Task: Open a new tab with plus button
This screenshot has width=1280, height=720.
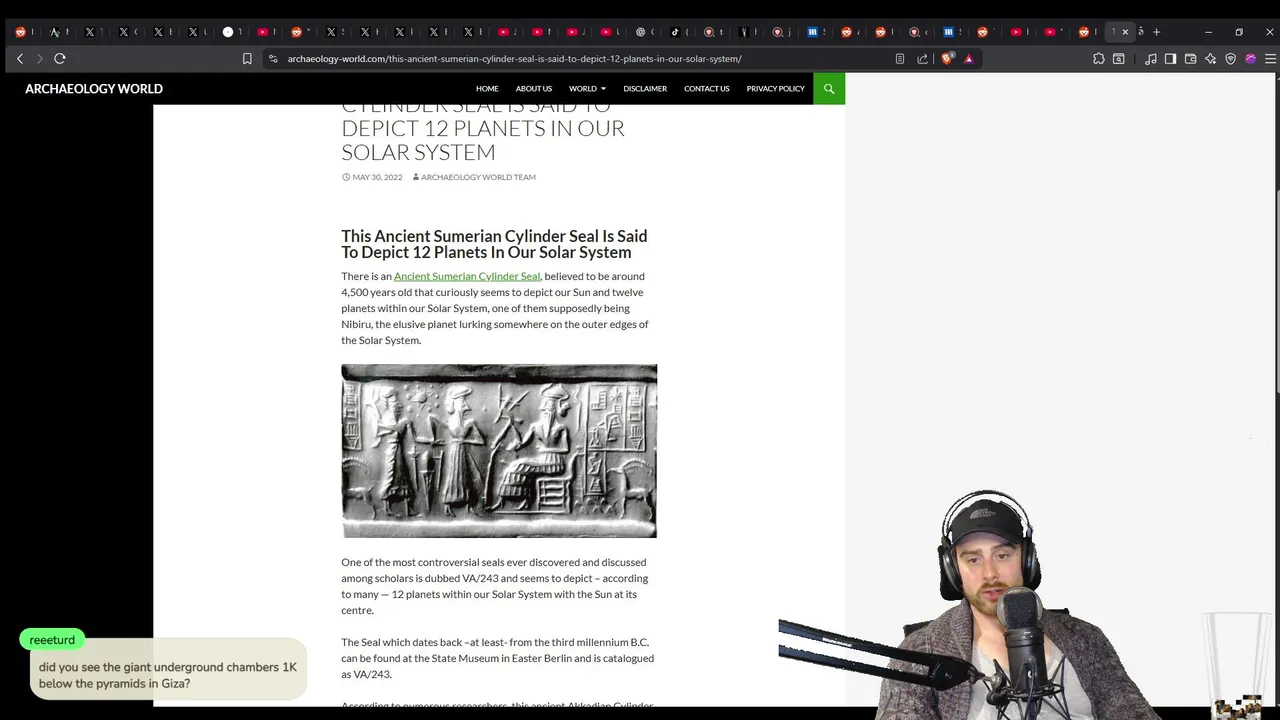Action: [x=1157, y=32]
